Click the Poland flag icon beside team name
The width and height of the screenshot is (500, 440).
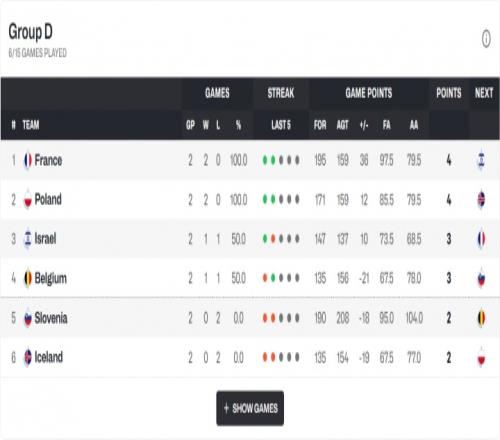pos(28,199)
